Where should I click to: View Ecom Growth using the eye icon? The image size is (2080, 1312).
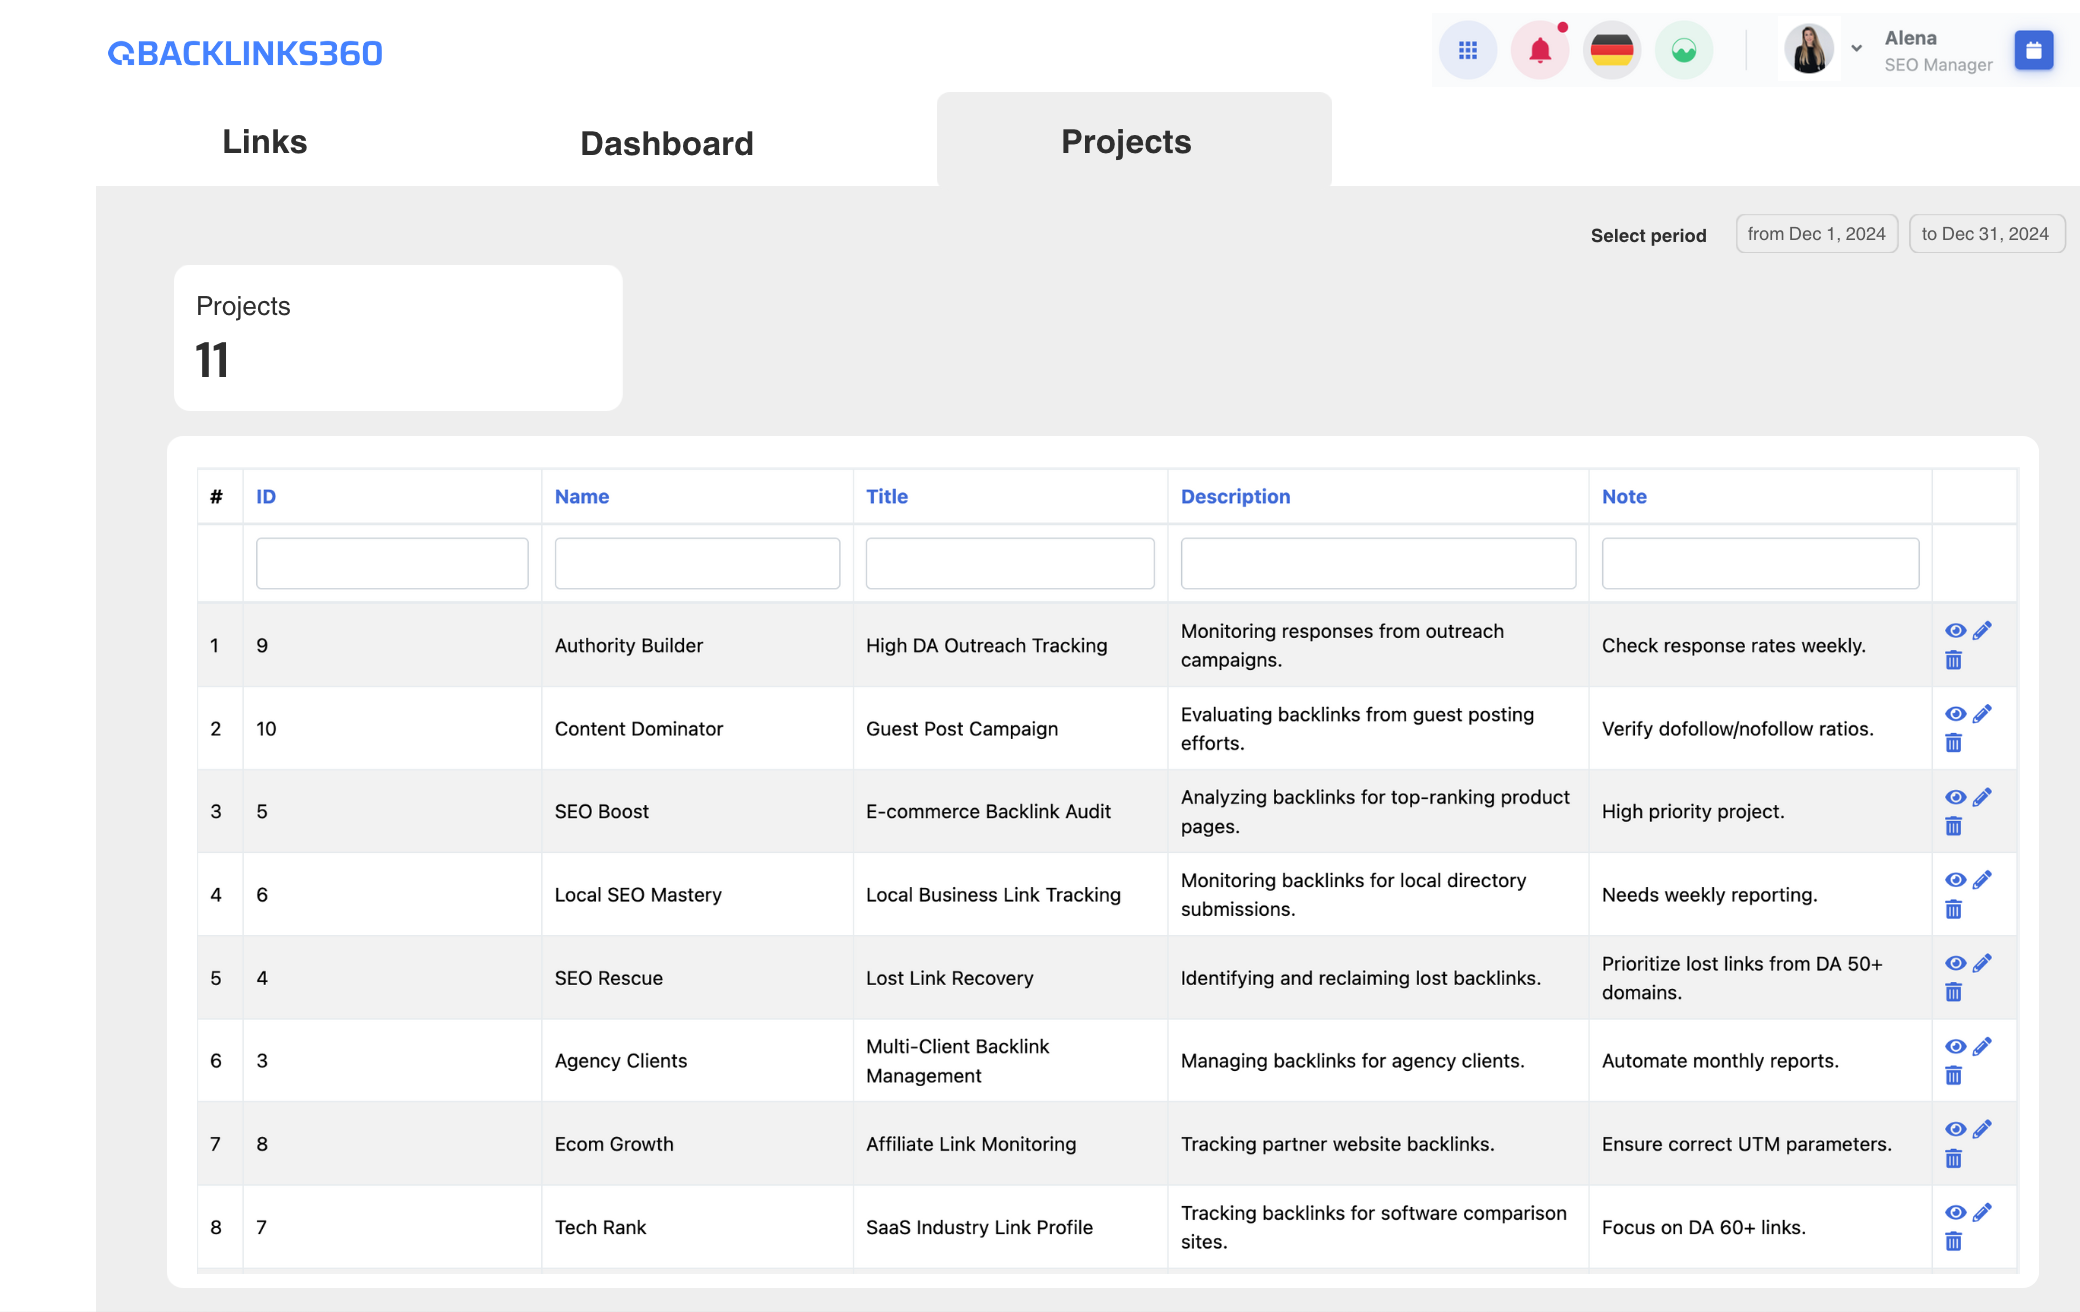1954,1129
